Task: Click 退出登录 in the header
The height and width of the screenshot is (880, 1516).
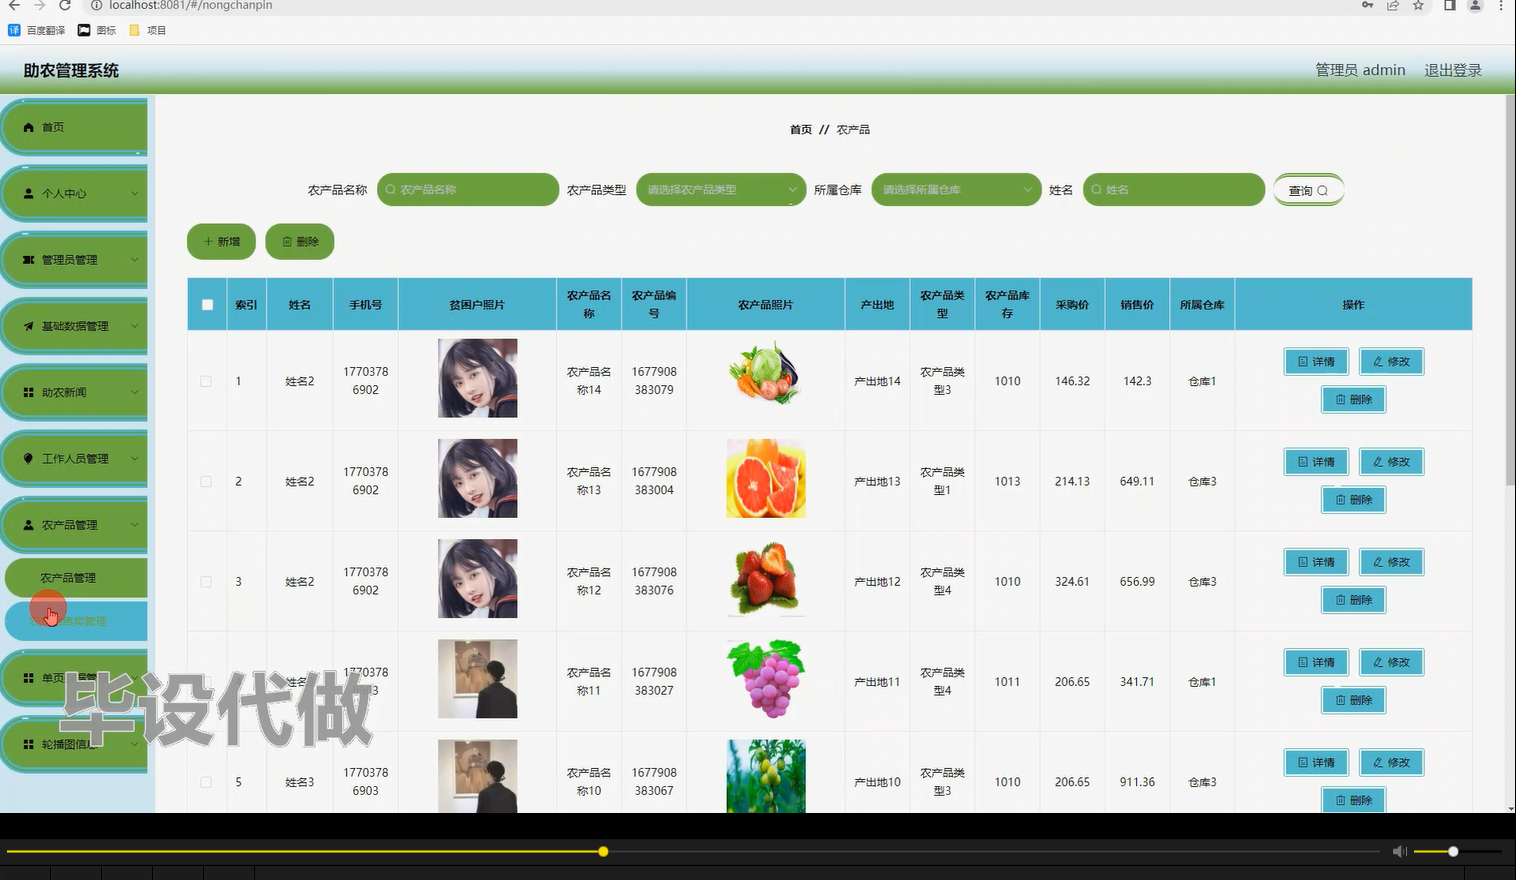Action: 1453,70
